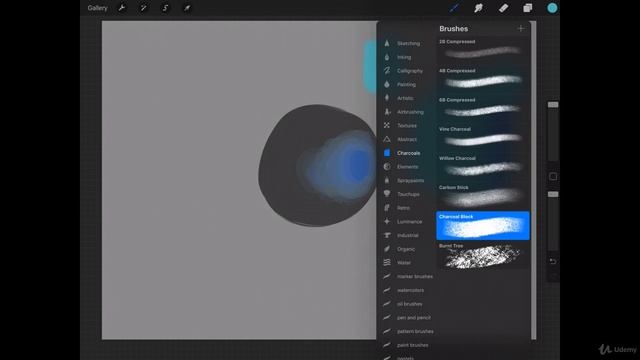640x360 pixels.
Task: Pick the Willow Charcoal brush
Action: [x=483, y=167]
